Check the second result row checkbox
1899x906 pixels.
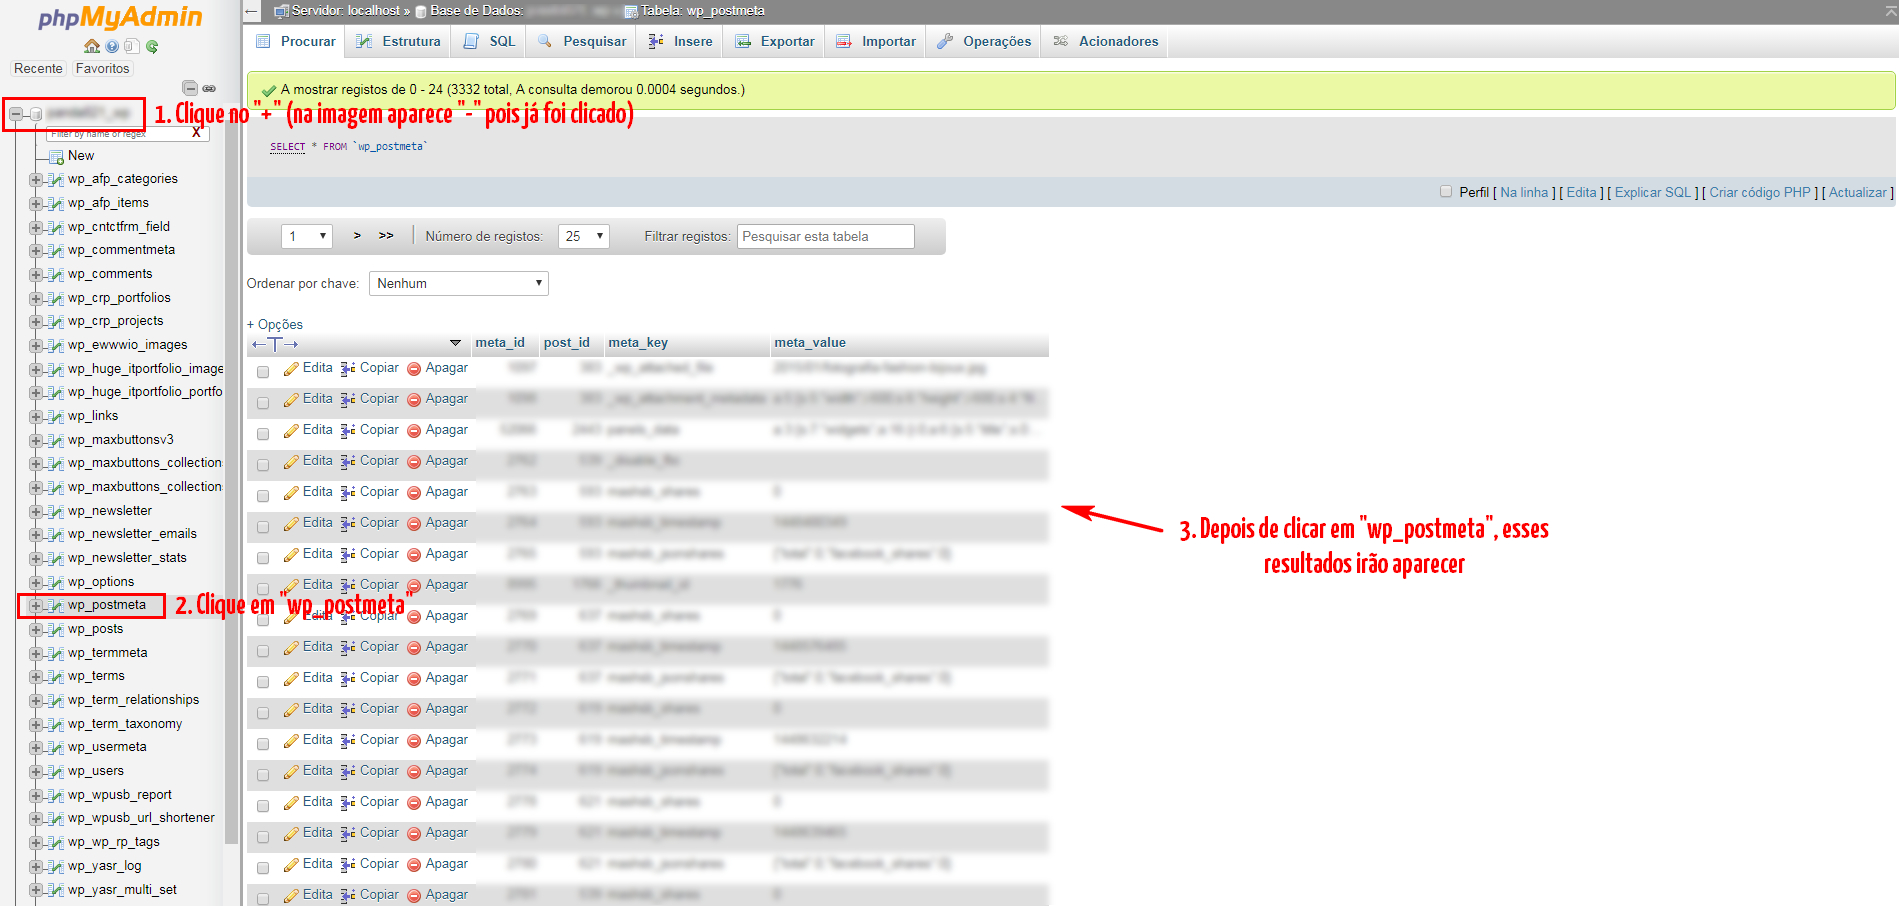coord(263,403)
